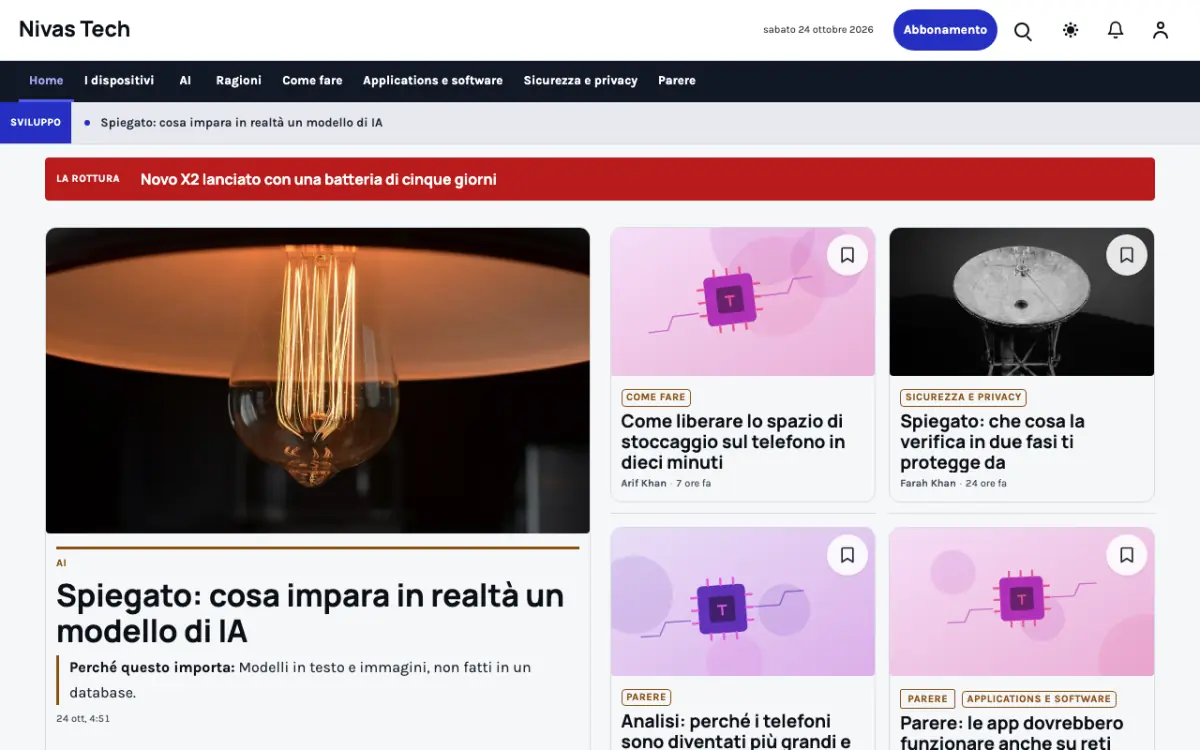Open Parere nav section
1200x750 pixels.
(677, 81)
